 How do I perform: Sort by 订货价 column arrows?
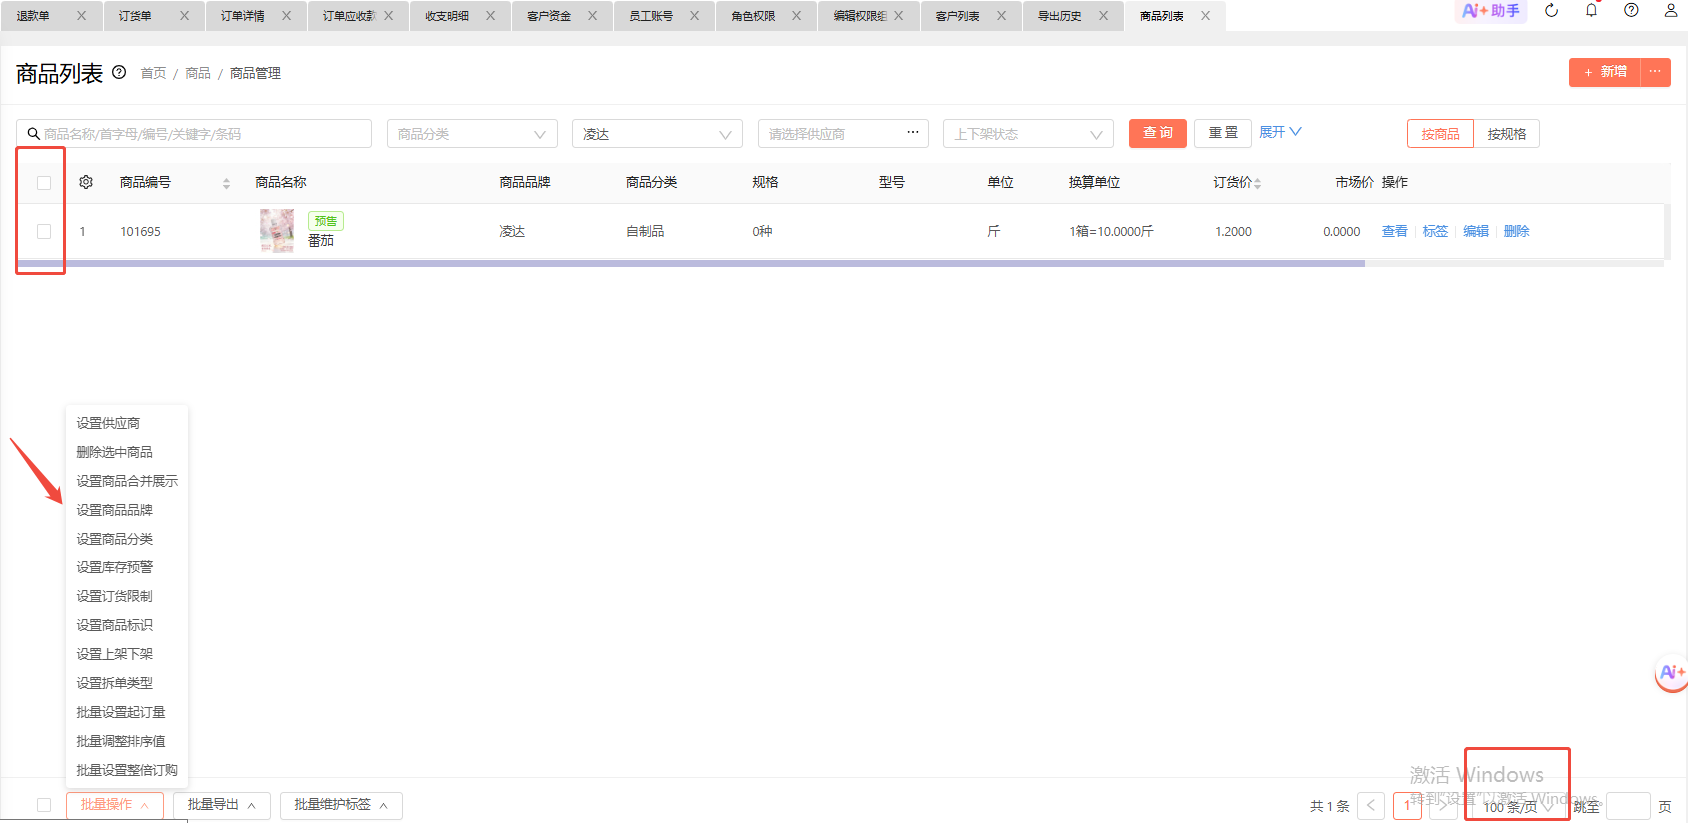1257,183
